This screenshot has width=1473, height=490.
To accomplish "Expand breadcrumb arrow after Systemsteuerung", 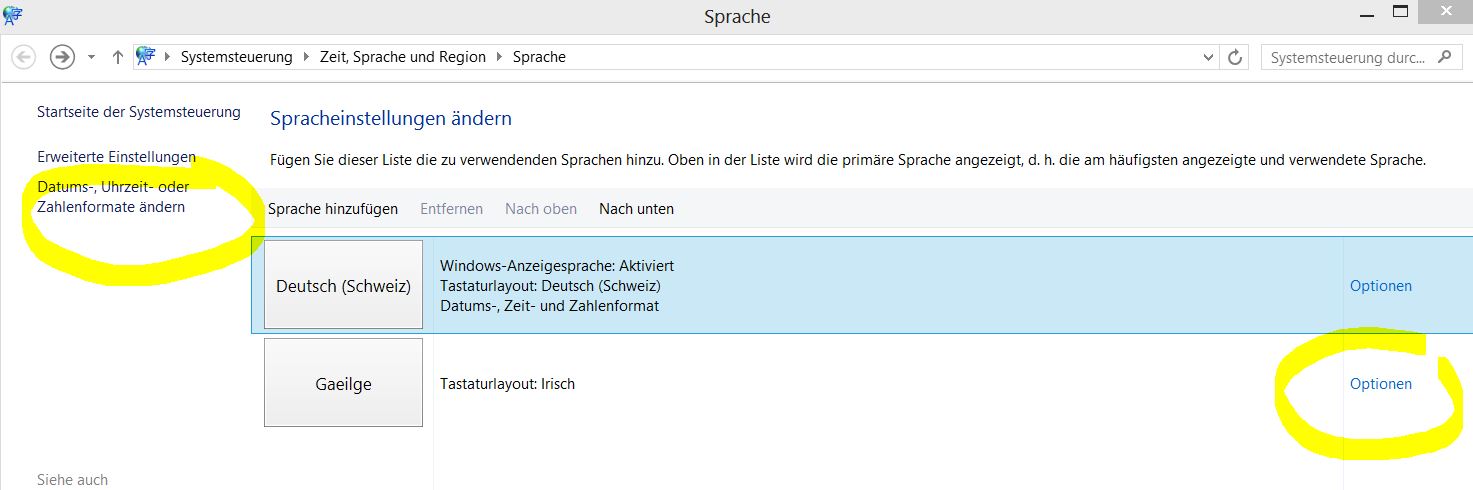I will (306, 57).
